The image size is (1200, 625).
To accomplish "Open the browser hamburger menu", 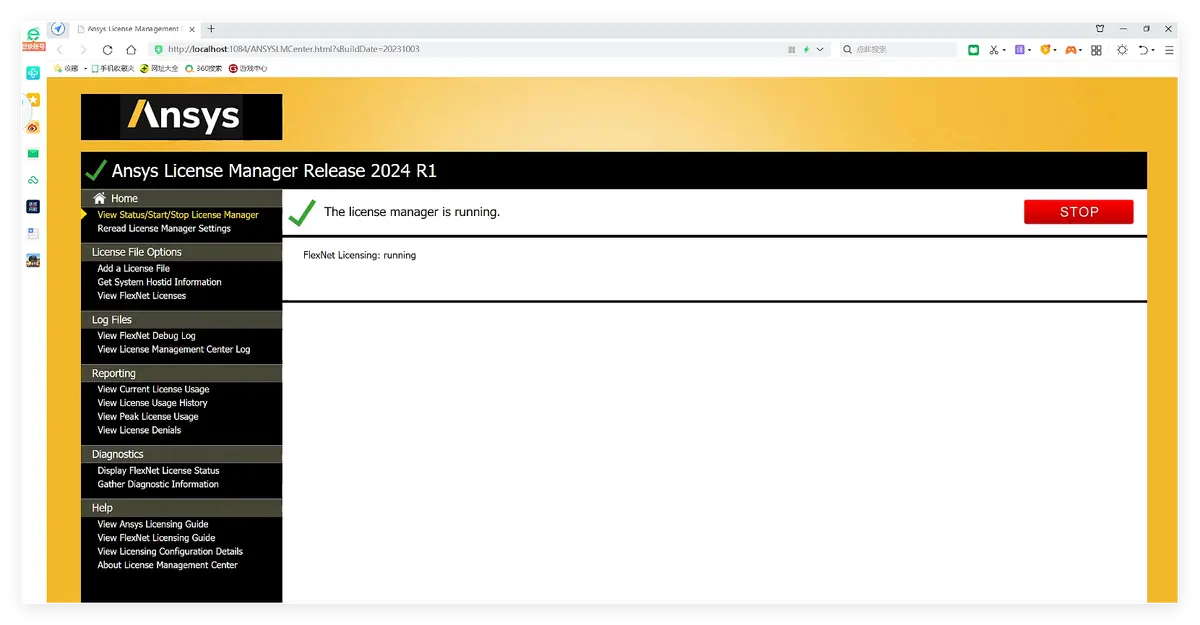I will pos(1169,49).
